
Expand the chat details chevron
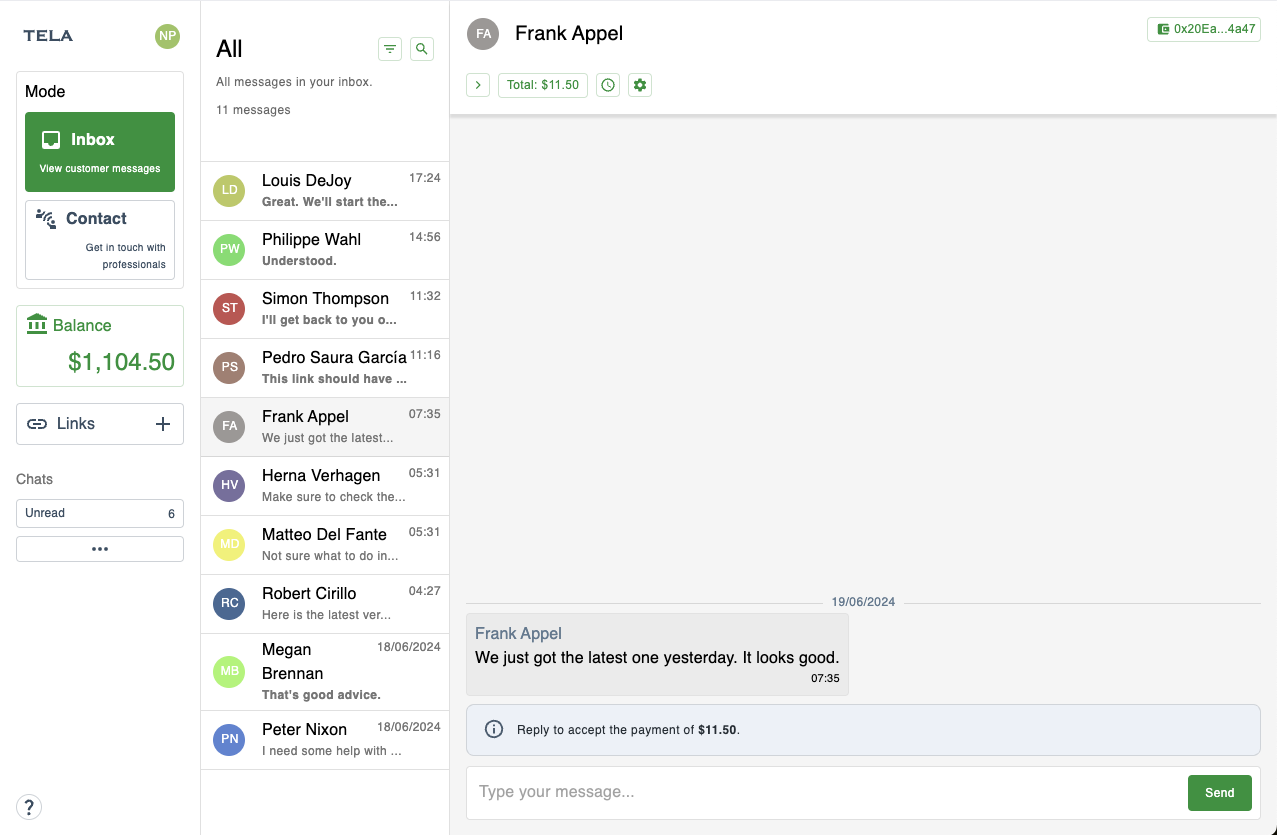click(478, 85)
